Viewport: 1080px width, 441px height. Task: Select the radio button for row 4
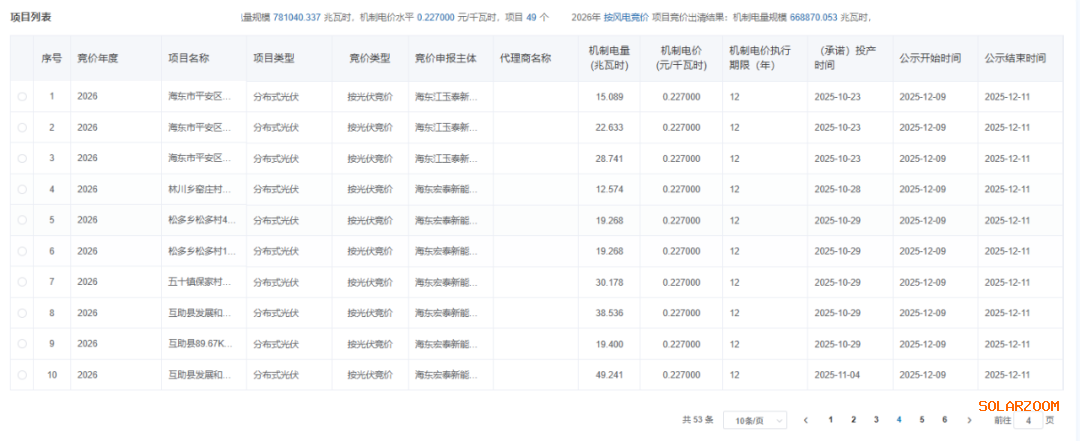tap(22, 189)
